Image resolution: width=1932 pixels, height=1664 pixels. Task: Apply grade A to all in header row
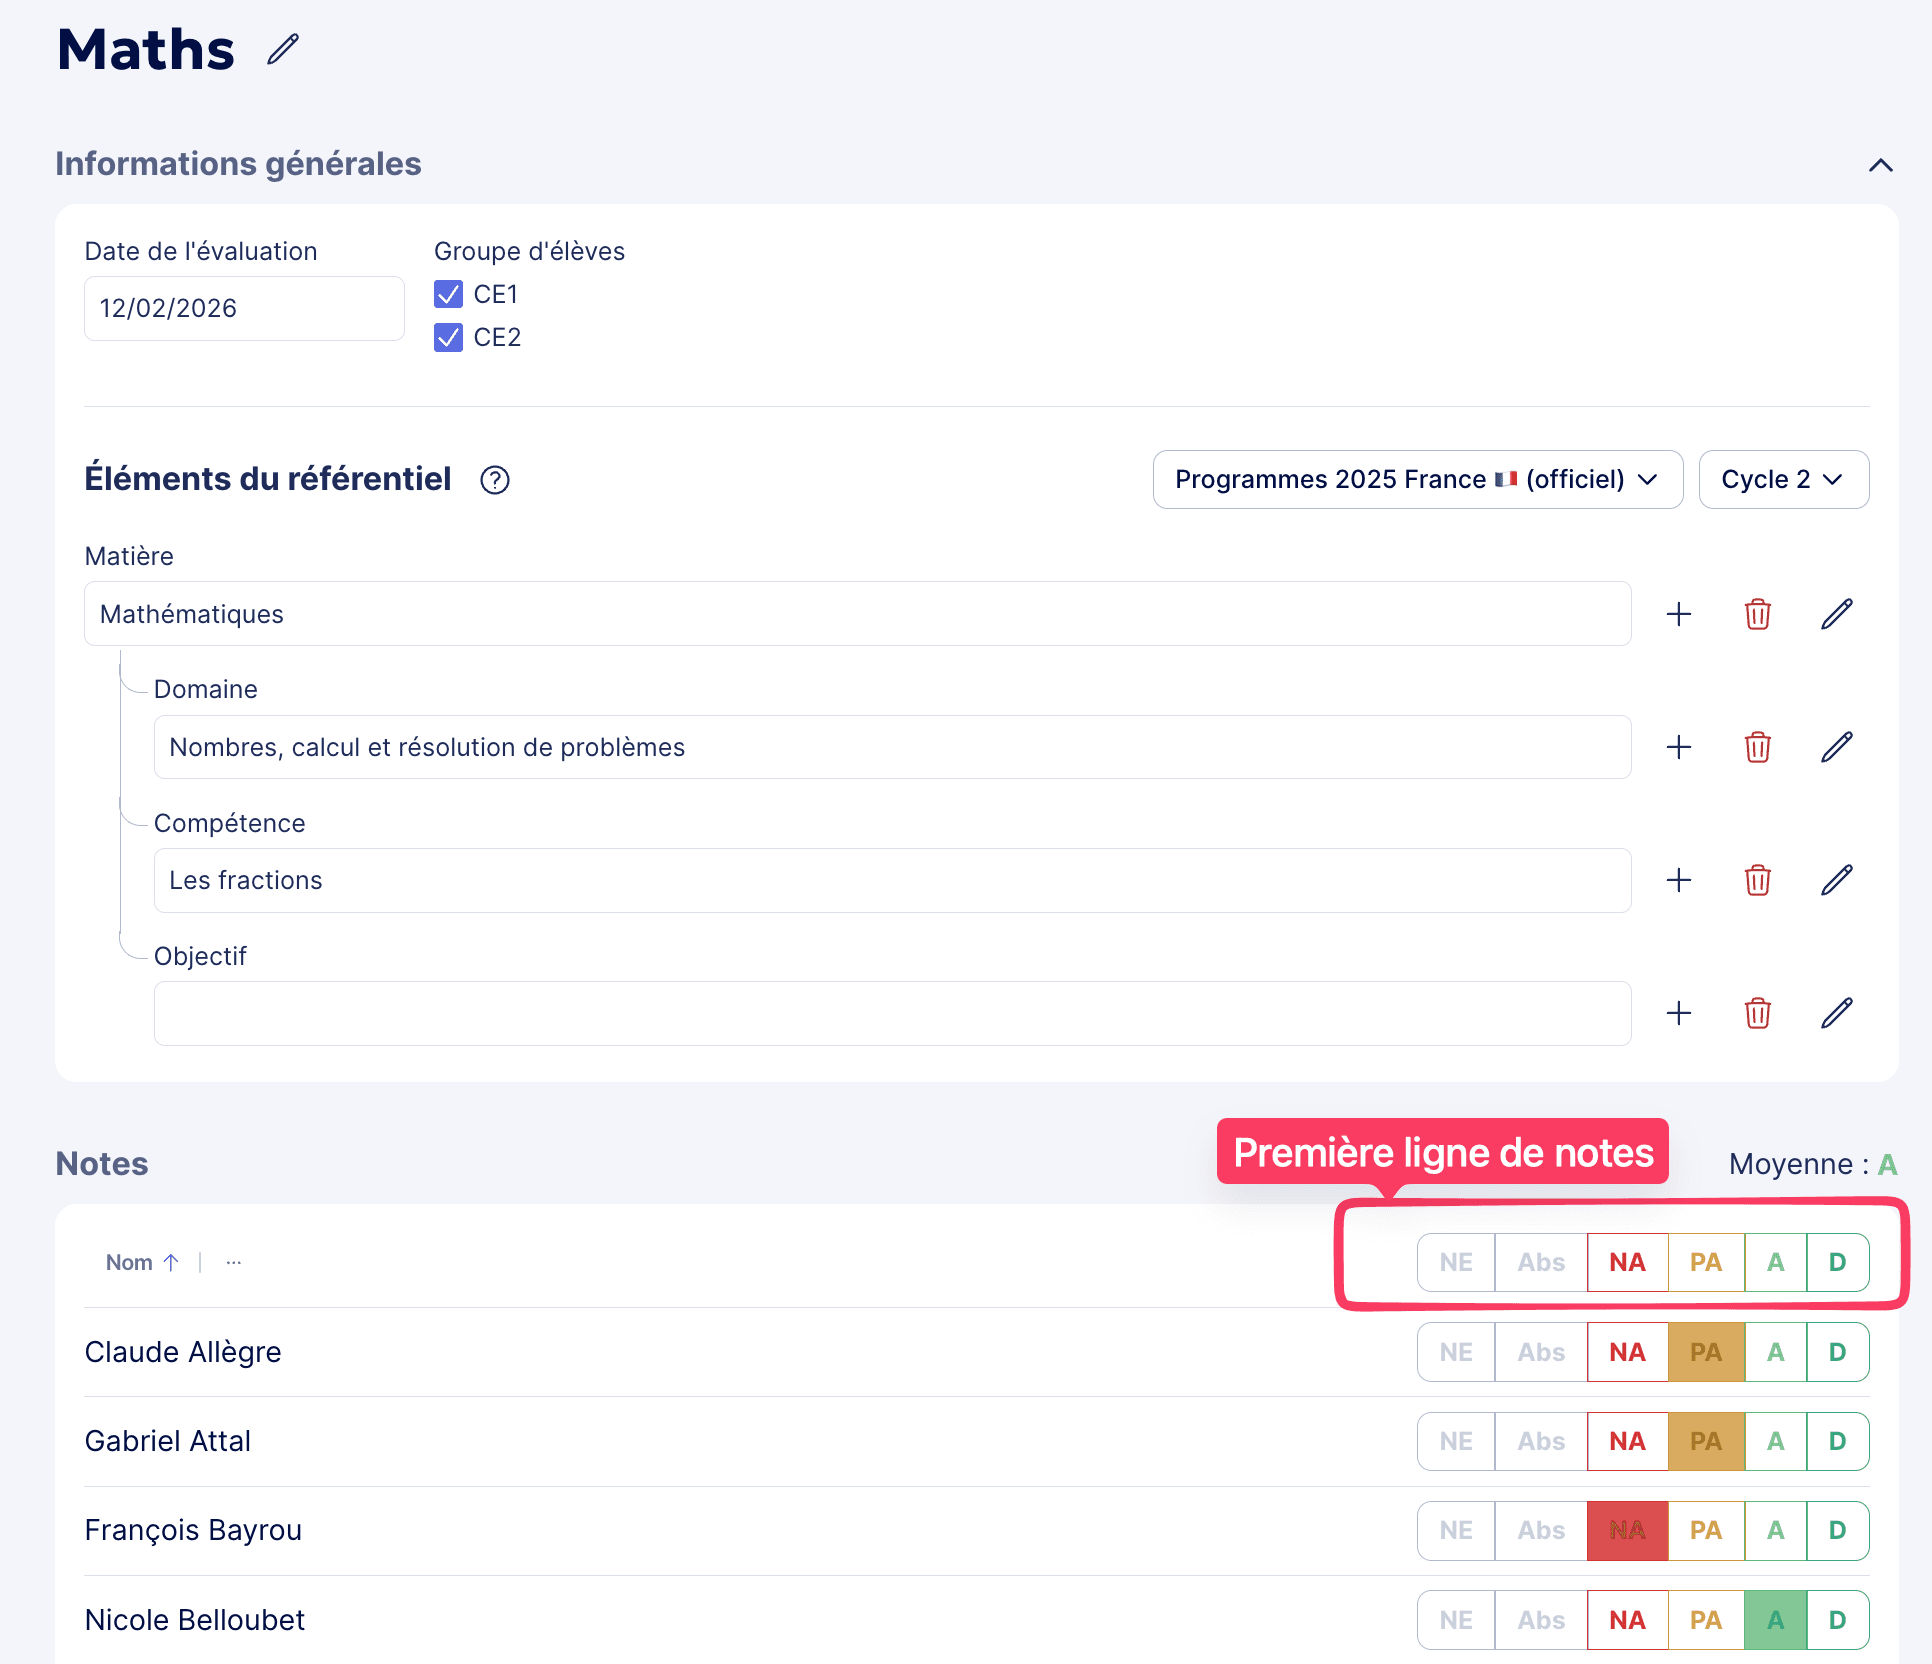(1775, 1262)
